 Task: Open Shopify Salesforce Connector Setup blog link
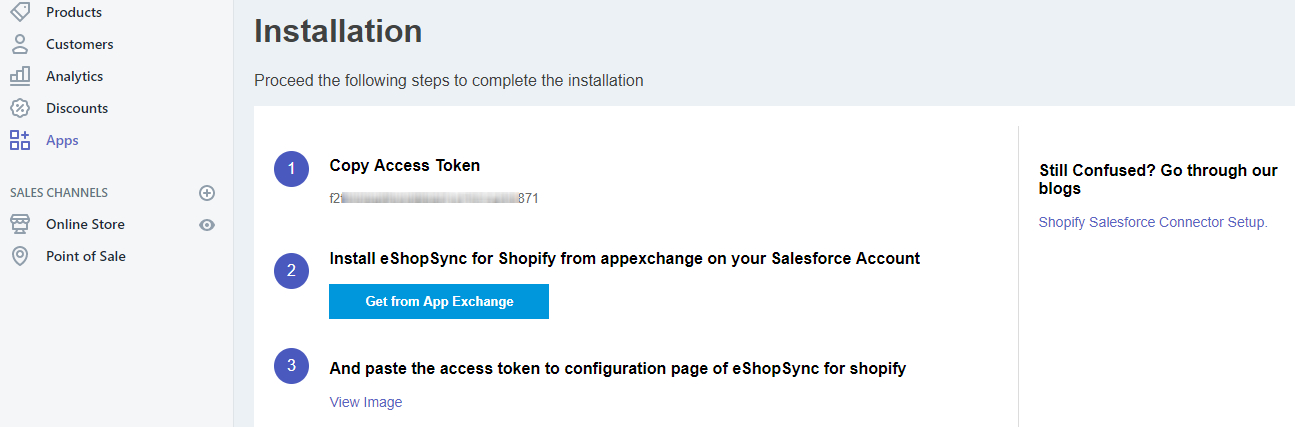pyautogui.click(x=1153, y=222)
